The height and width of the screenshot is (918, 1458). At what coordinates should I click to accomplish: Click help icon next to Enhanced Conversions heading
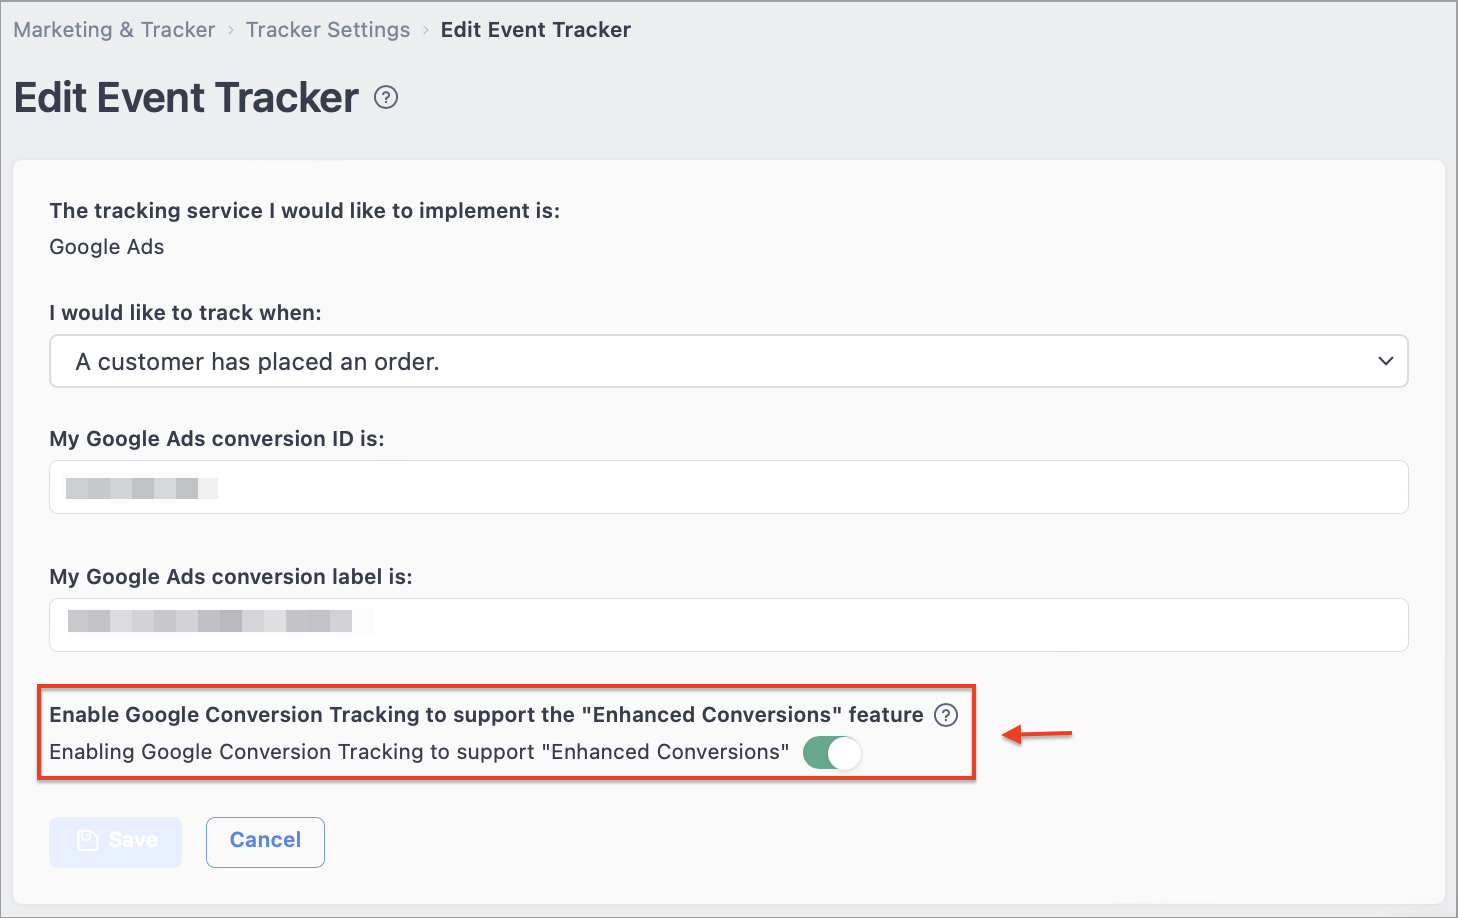[946, 715]
